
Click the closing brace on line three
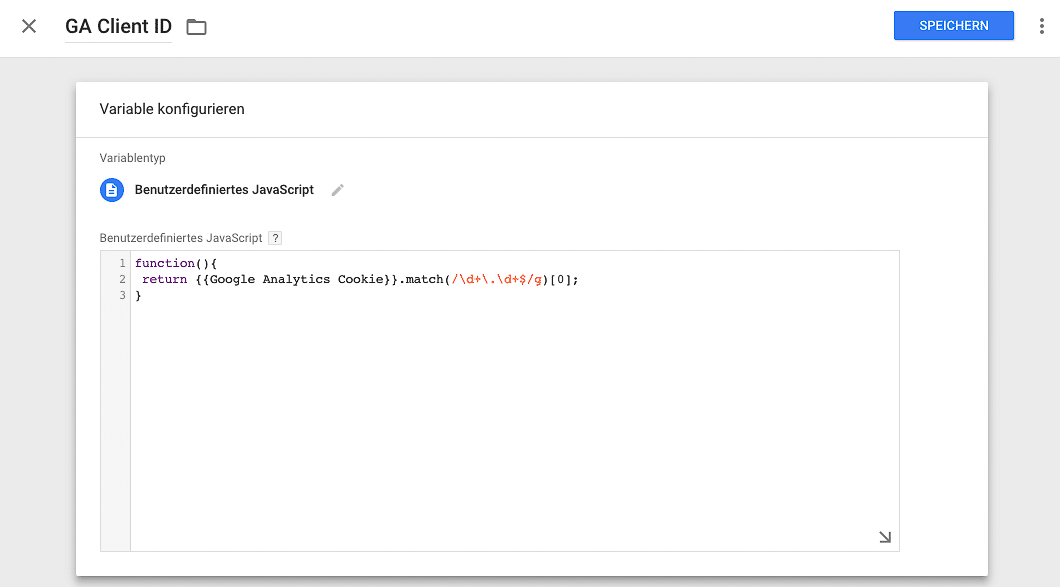[138, 296]
